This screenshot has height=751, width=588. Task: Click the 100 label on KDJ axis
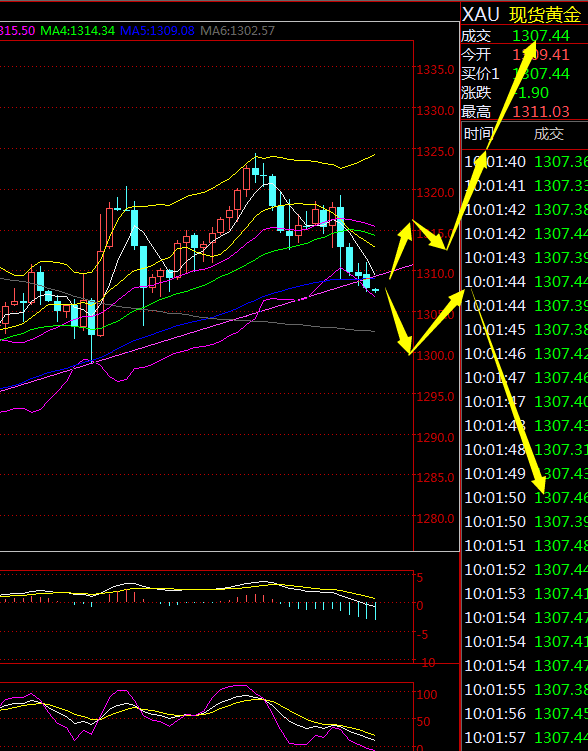(427, 694)
